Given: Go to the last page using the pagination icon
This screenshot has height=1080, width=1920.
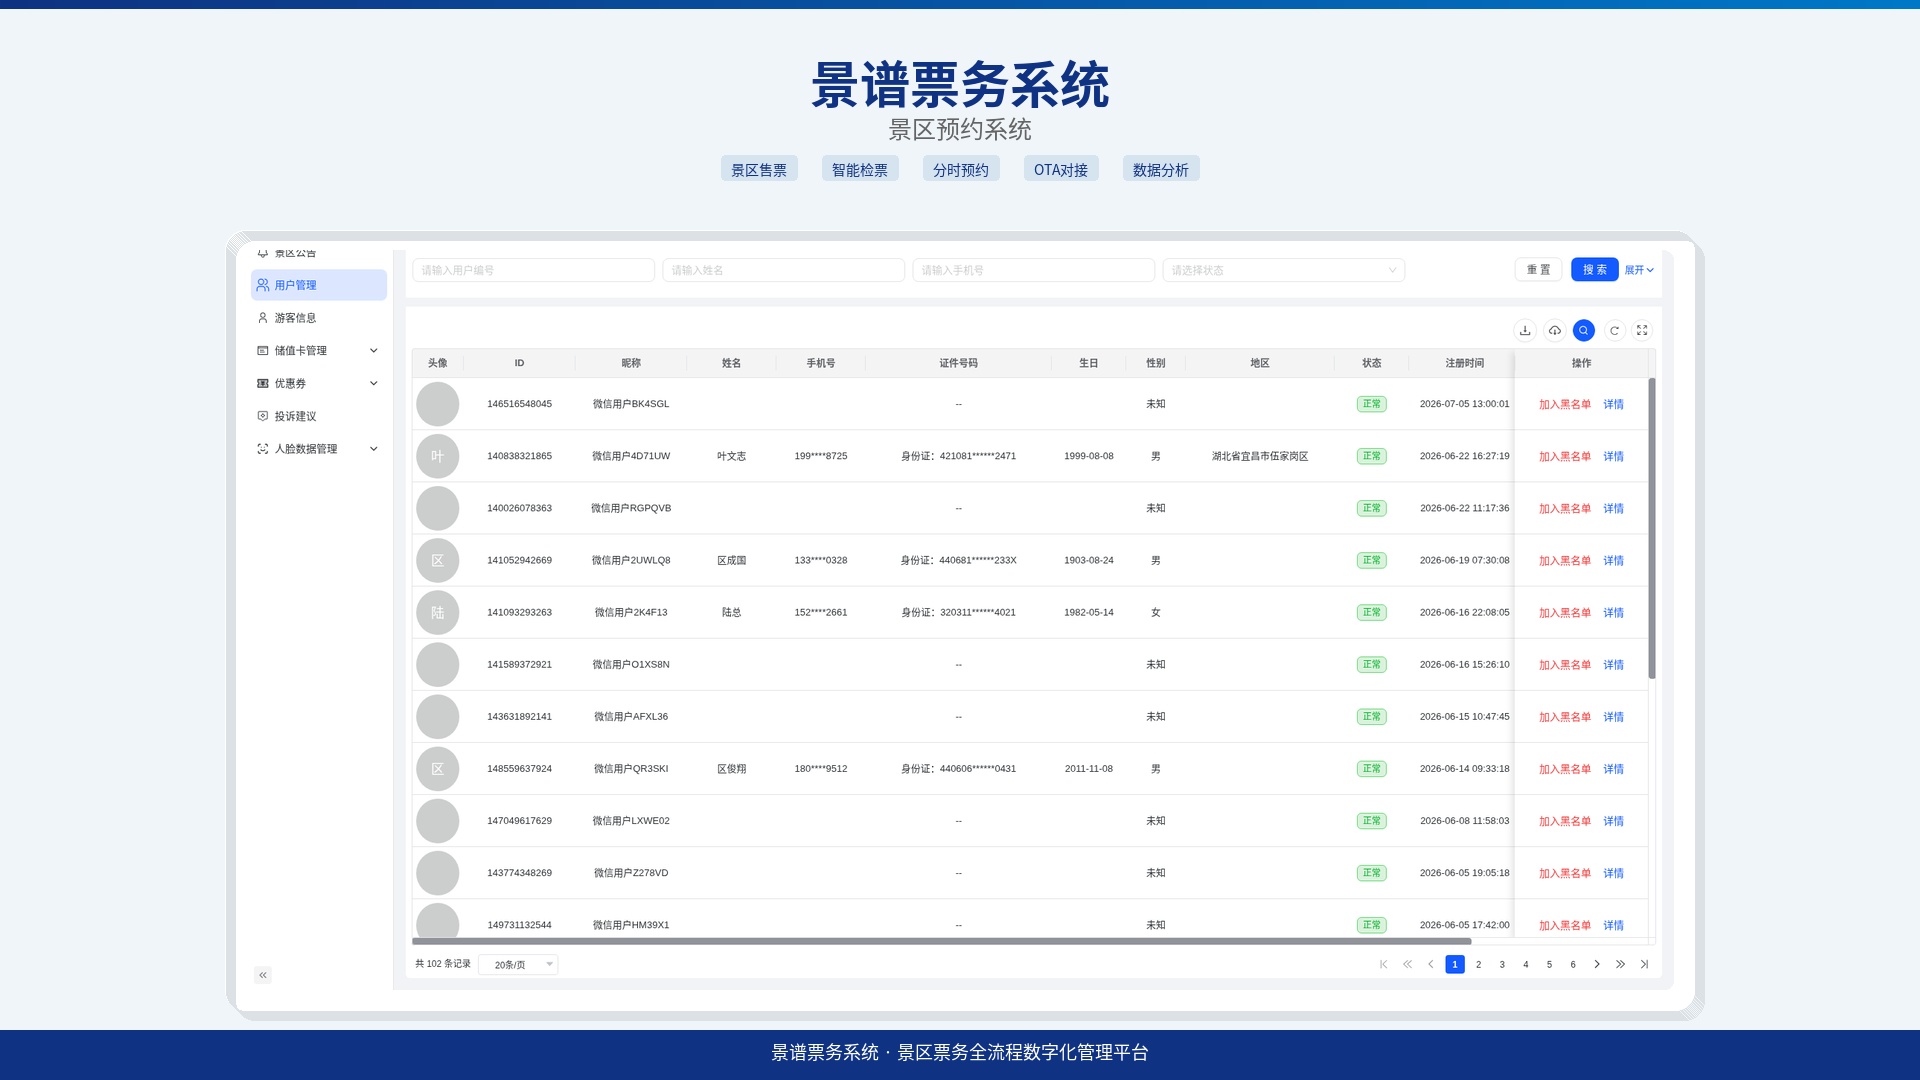Looking at the screenshot, I should point(1644,964).
